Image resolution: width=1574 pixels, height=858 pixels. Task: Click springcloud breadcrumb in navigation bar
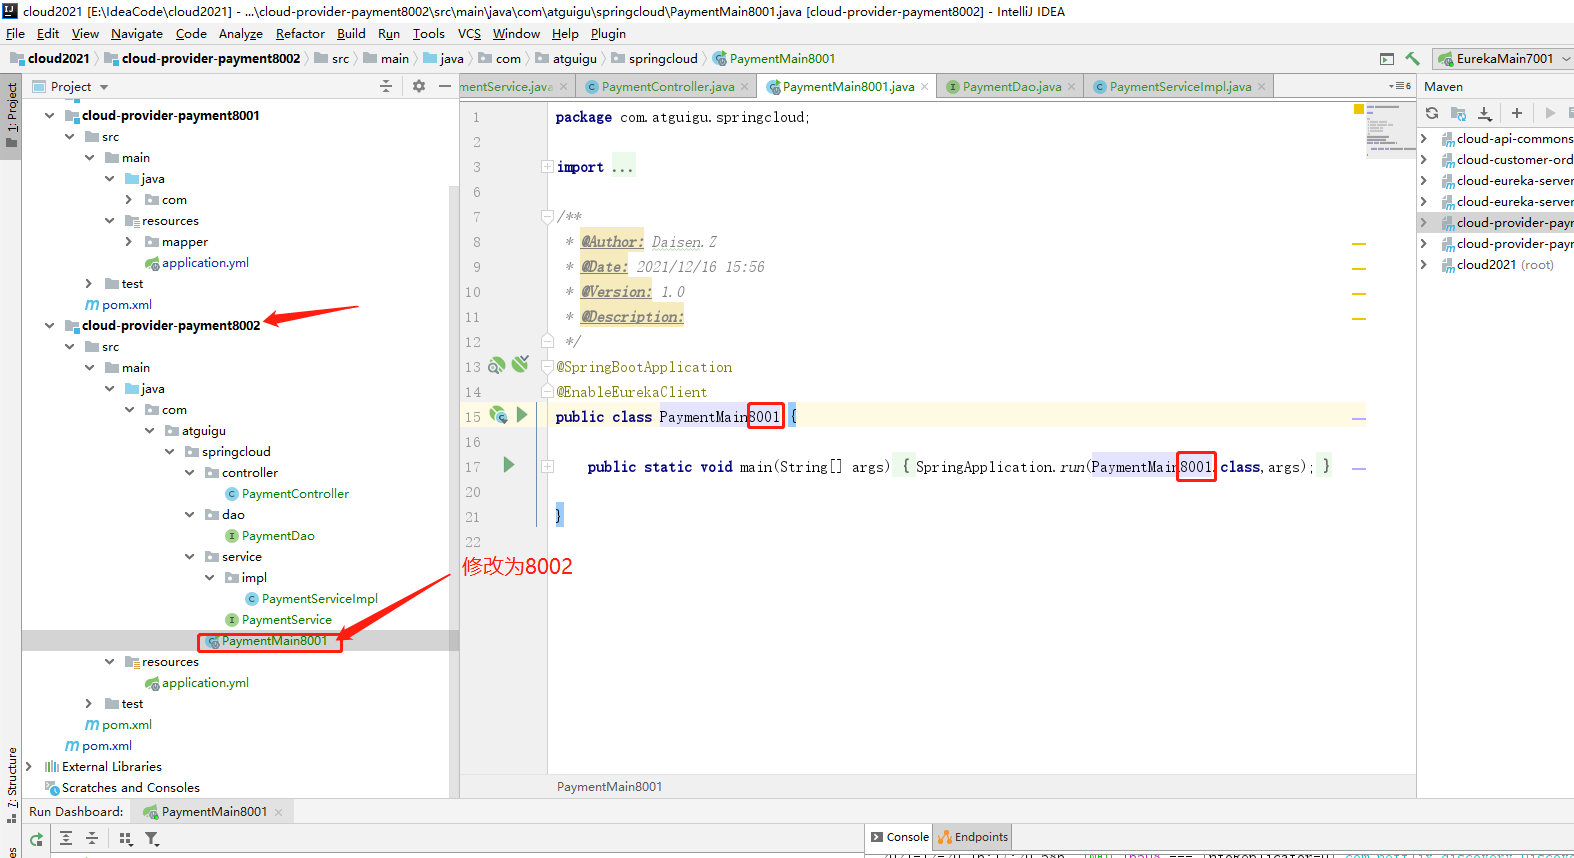click(x=655, y=59)
